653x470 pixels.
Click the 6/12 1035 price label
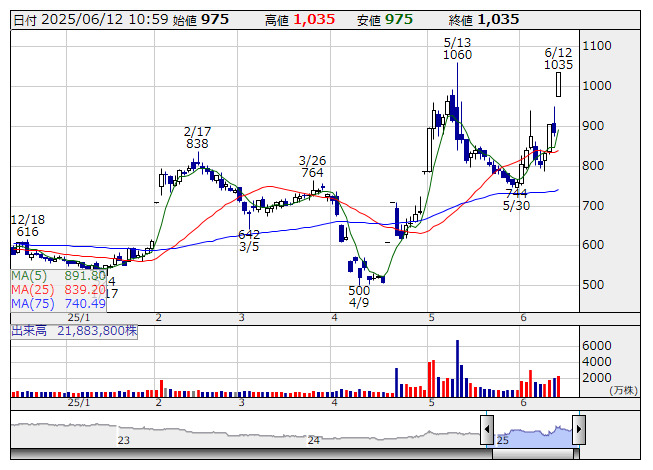point(558,59)
